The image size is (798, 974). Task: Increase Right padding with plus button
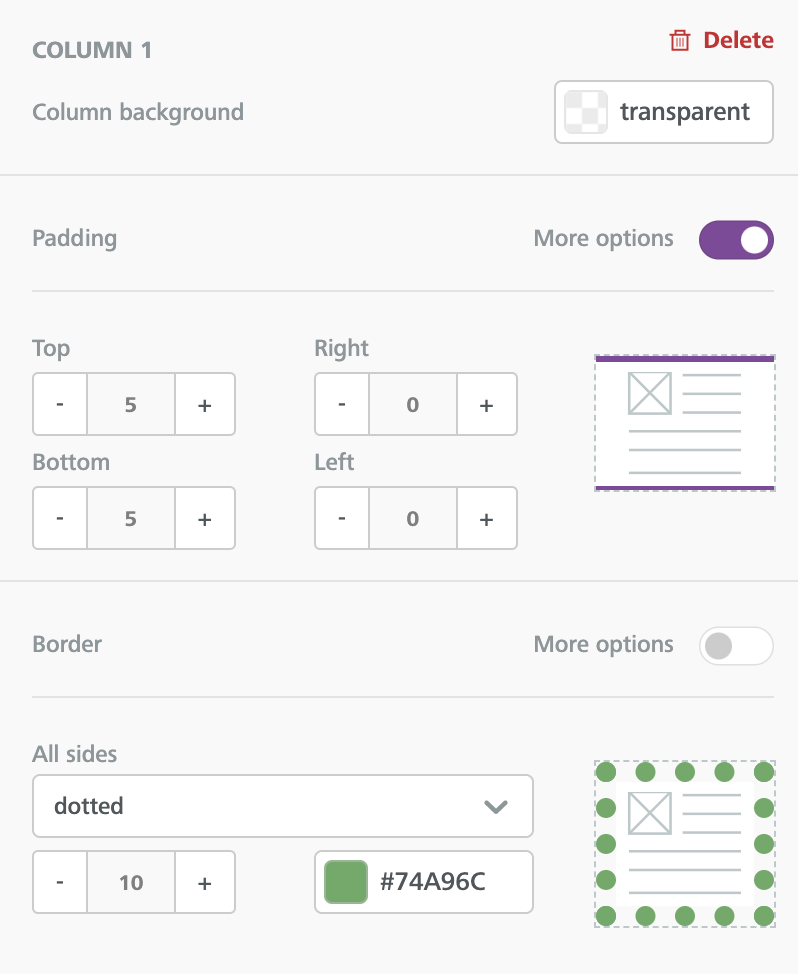click(x=487, y=404)
